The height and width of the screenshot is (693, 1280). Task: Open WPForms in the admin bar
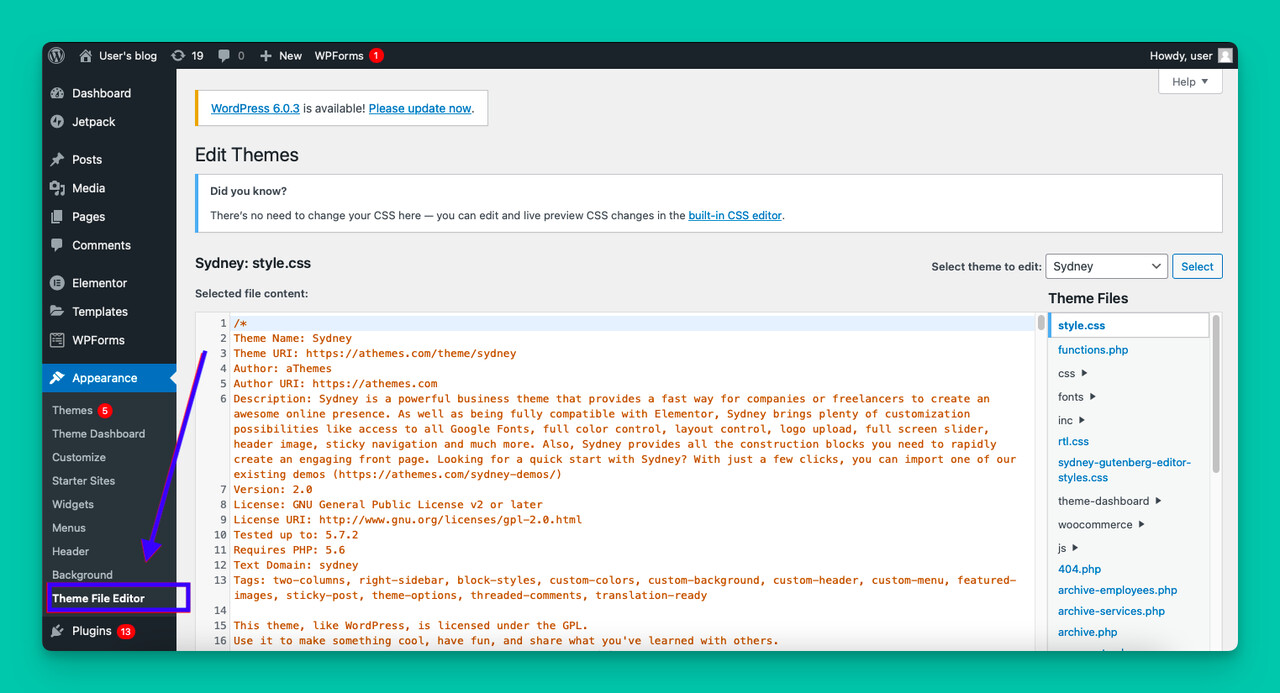[339, 56]
